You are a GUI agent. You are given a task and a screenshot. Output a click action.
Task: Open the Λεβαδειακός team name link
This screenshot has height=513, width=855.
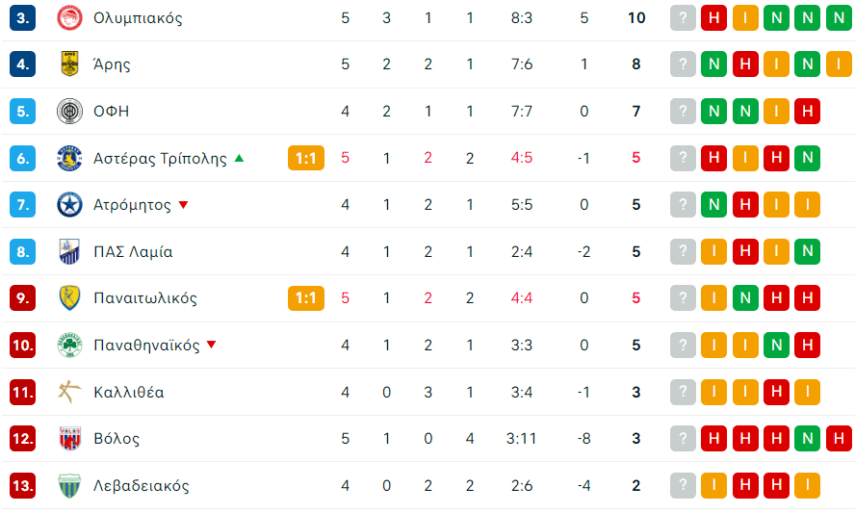tap(140, 486)
